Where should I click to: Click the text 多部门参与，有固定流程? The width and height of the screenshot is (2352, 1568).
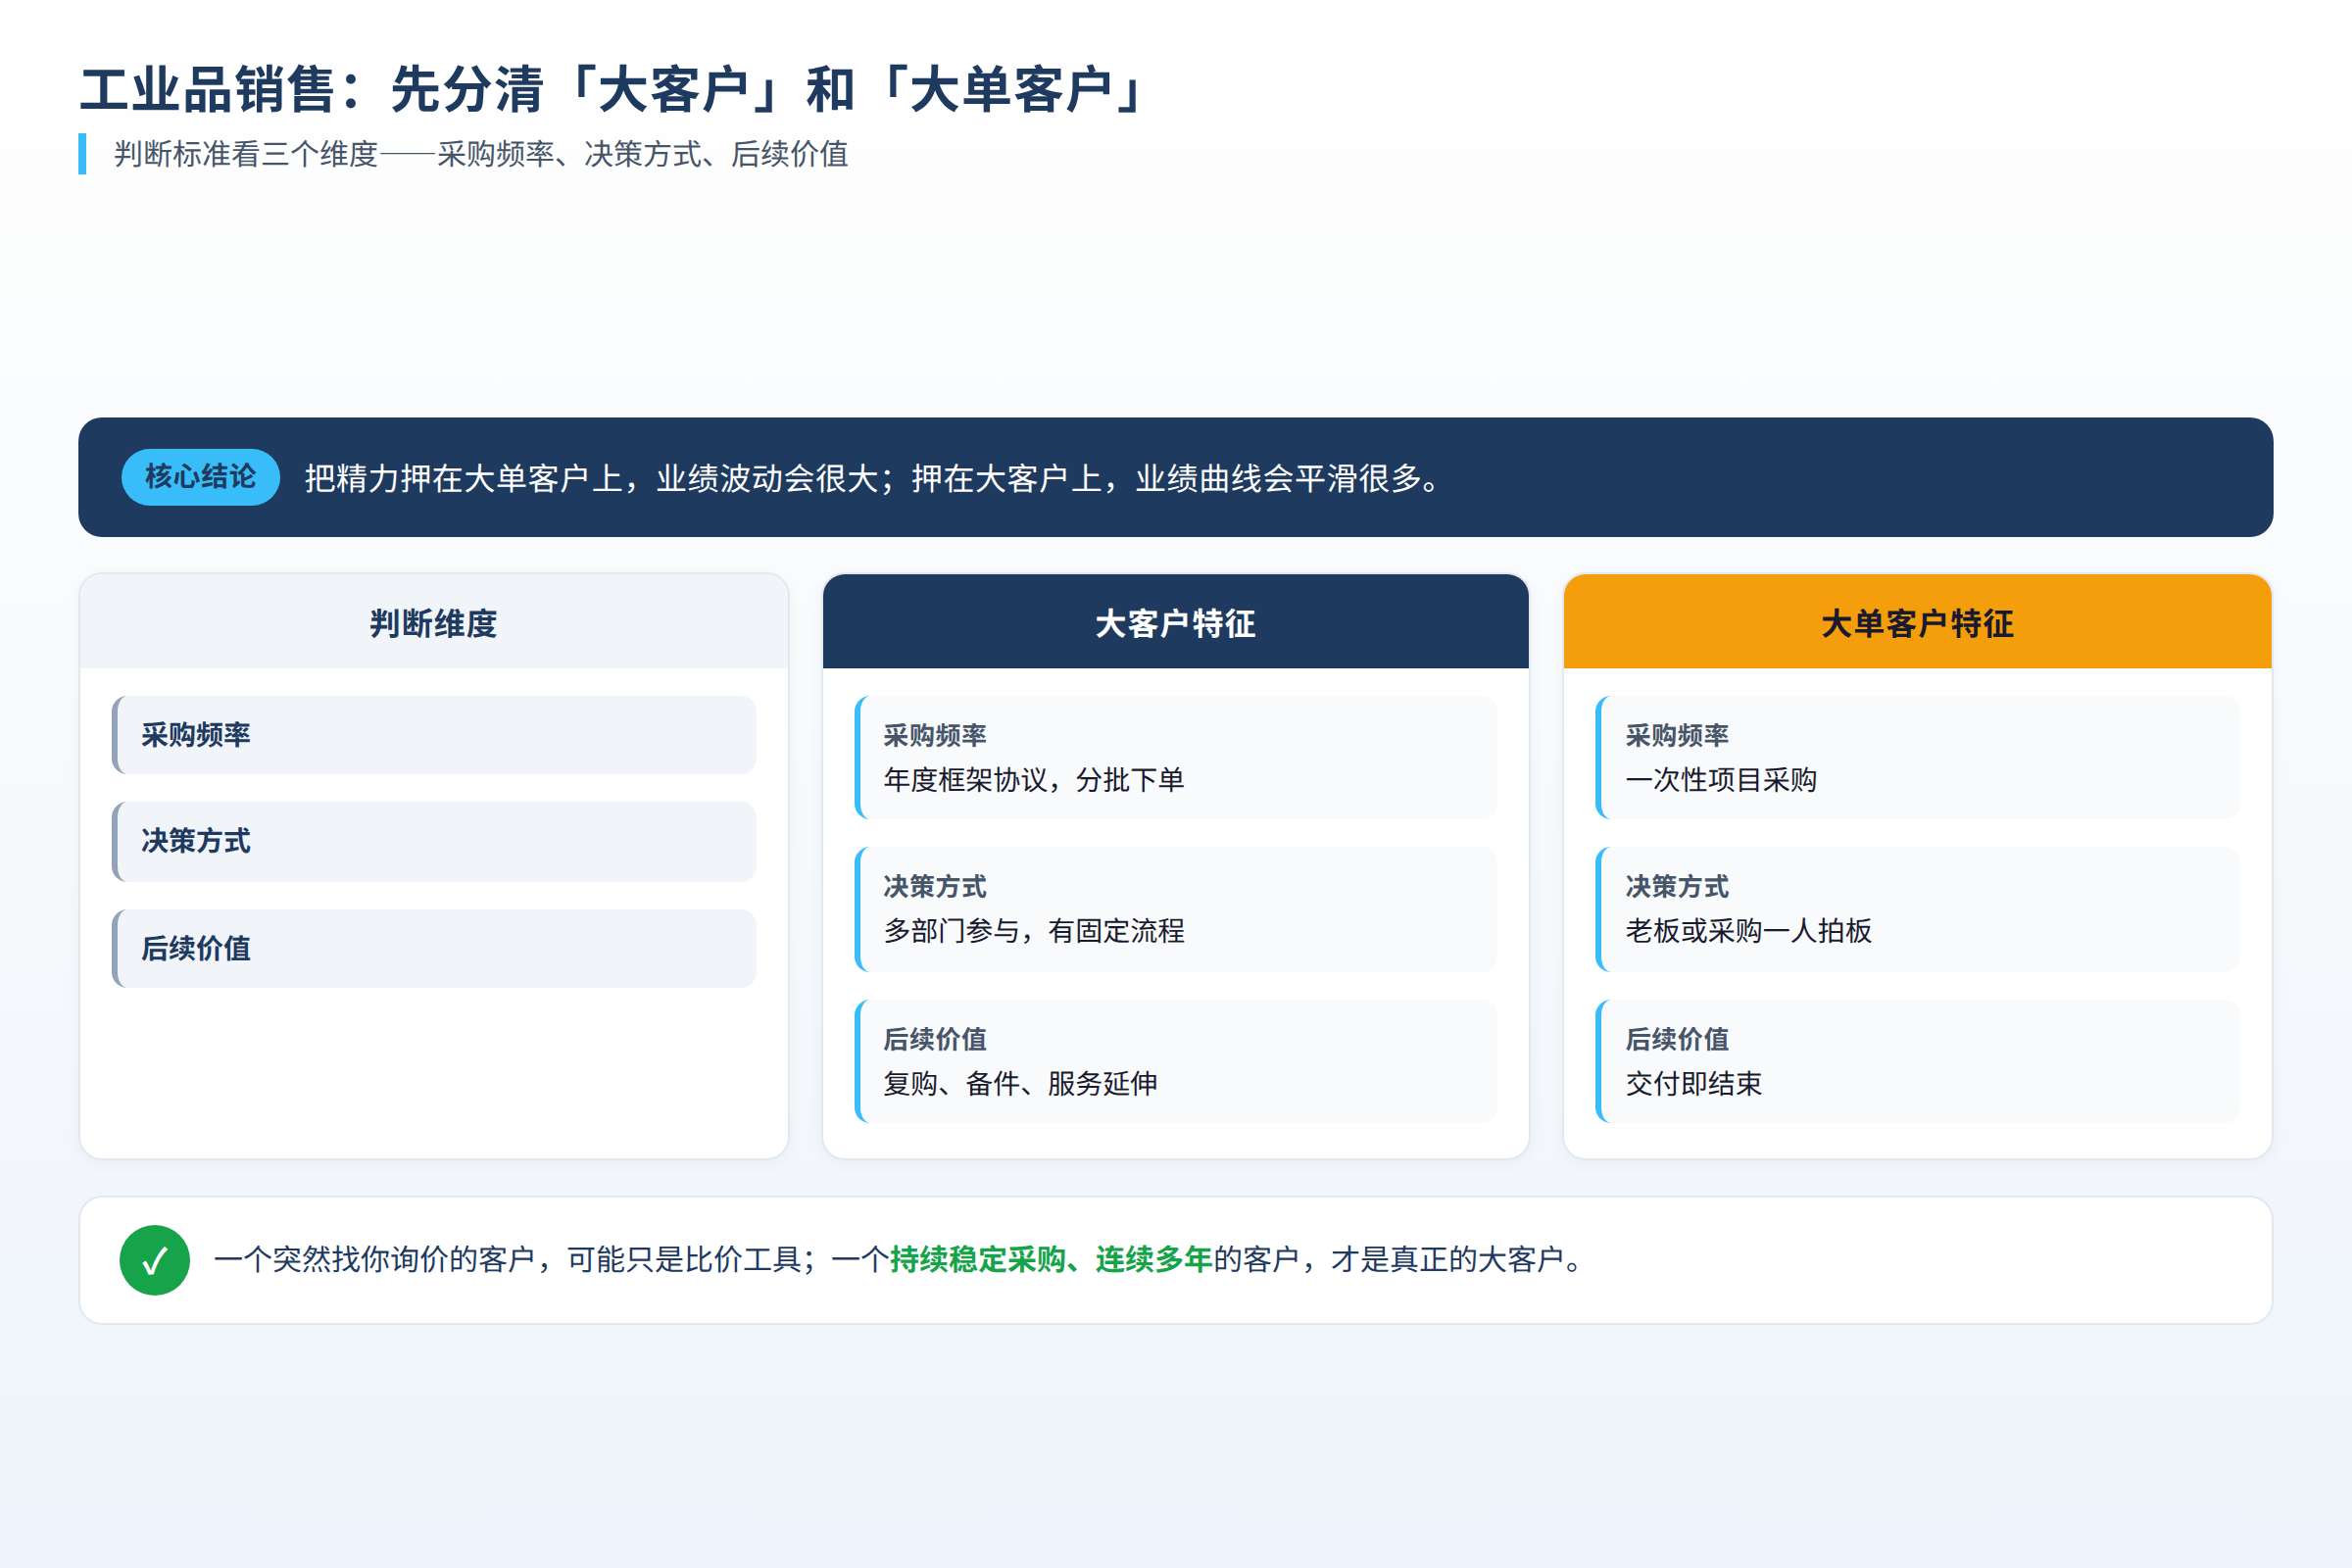click(1034, 931)
